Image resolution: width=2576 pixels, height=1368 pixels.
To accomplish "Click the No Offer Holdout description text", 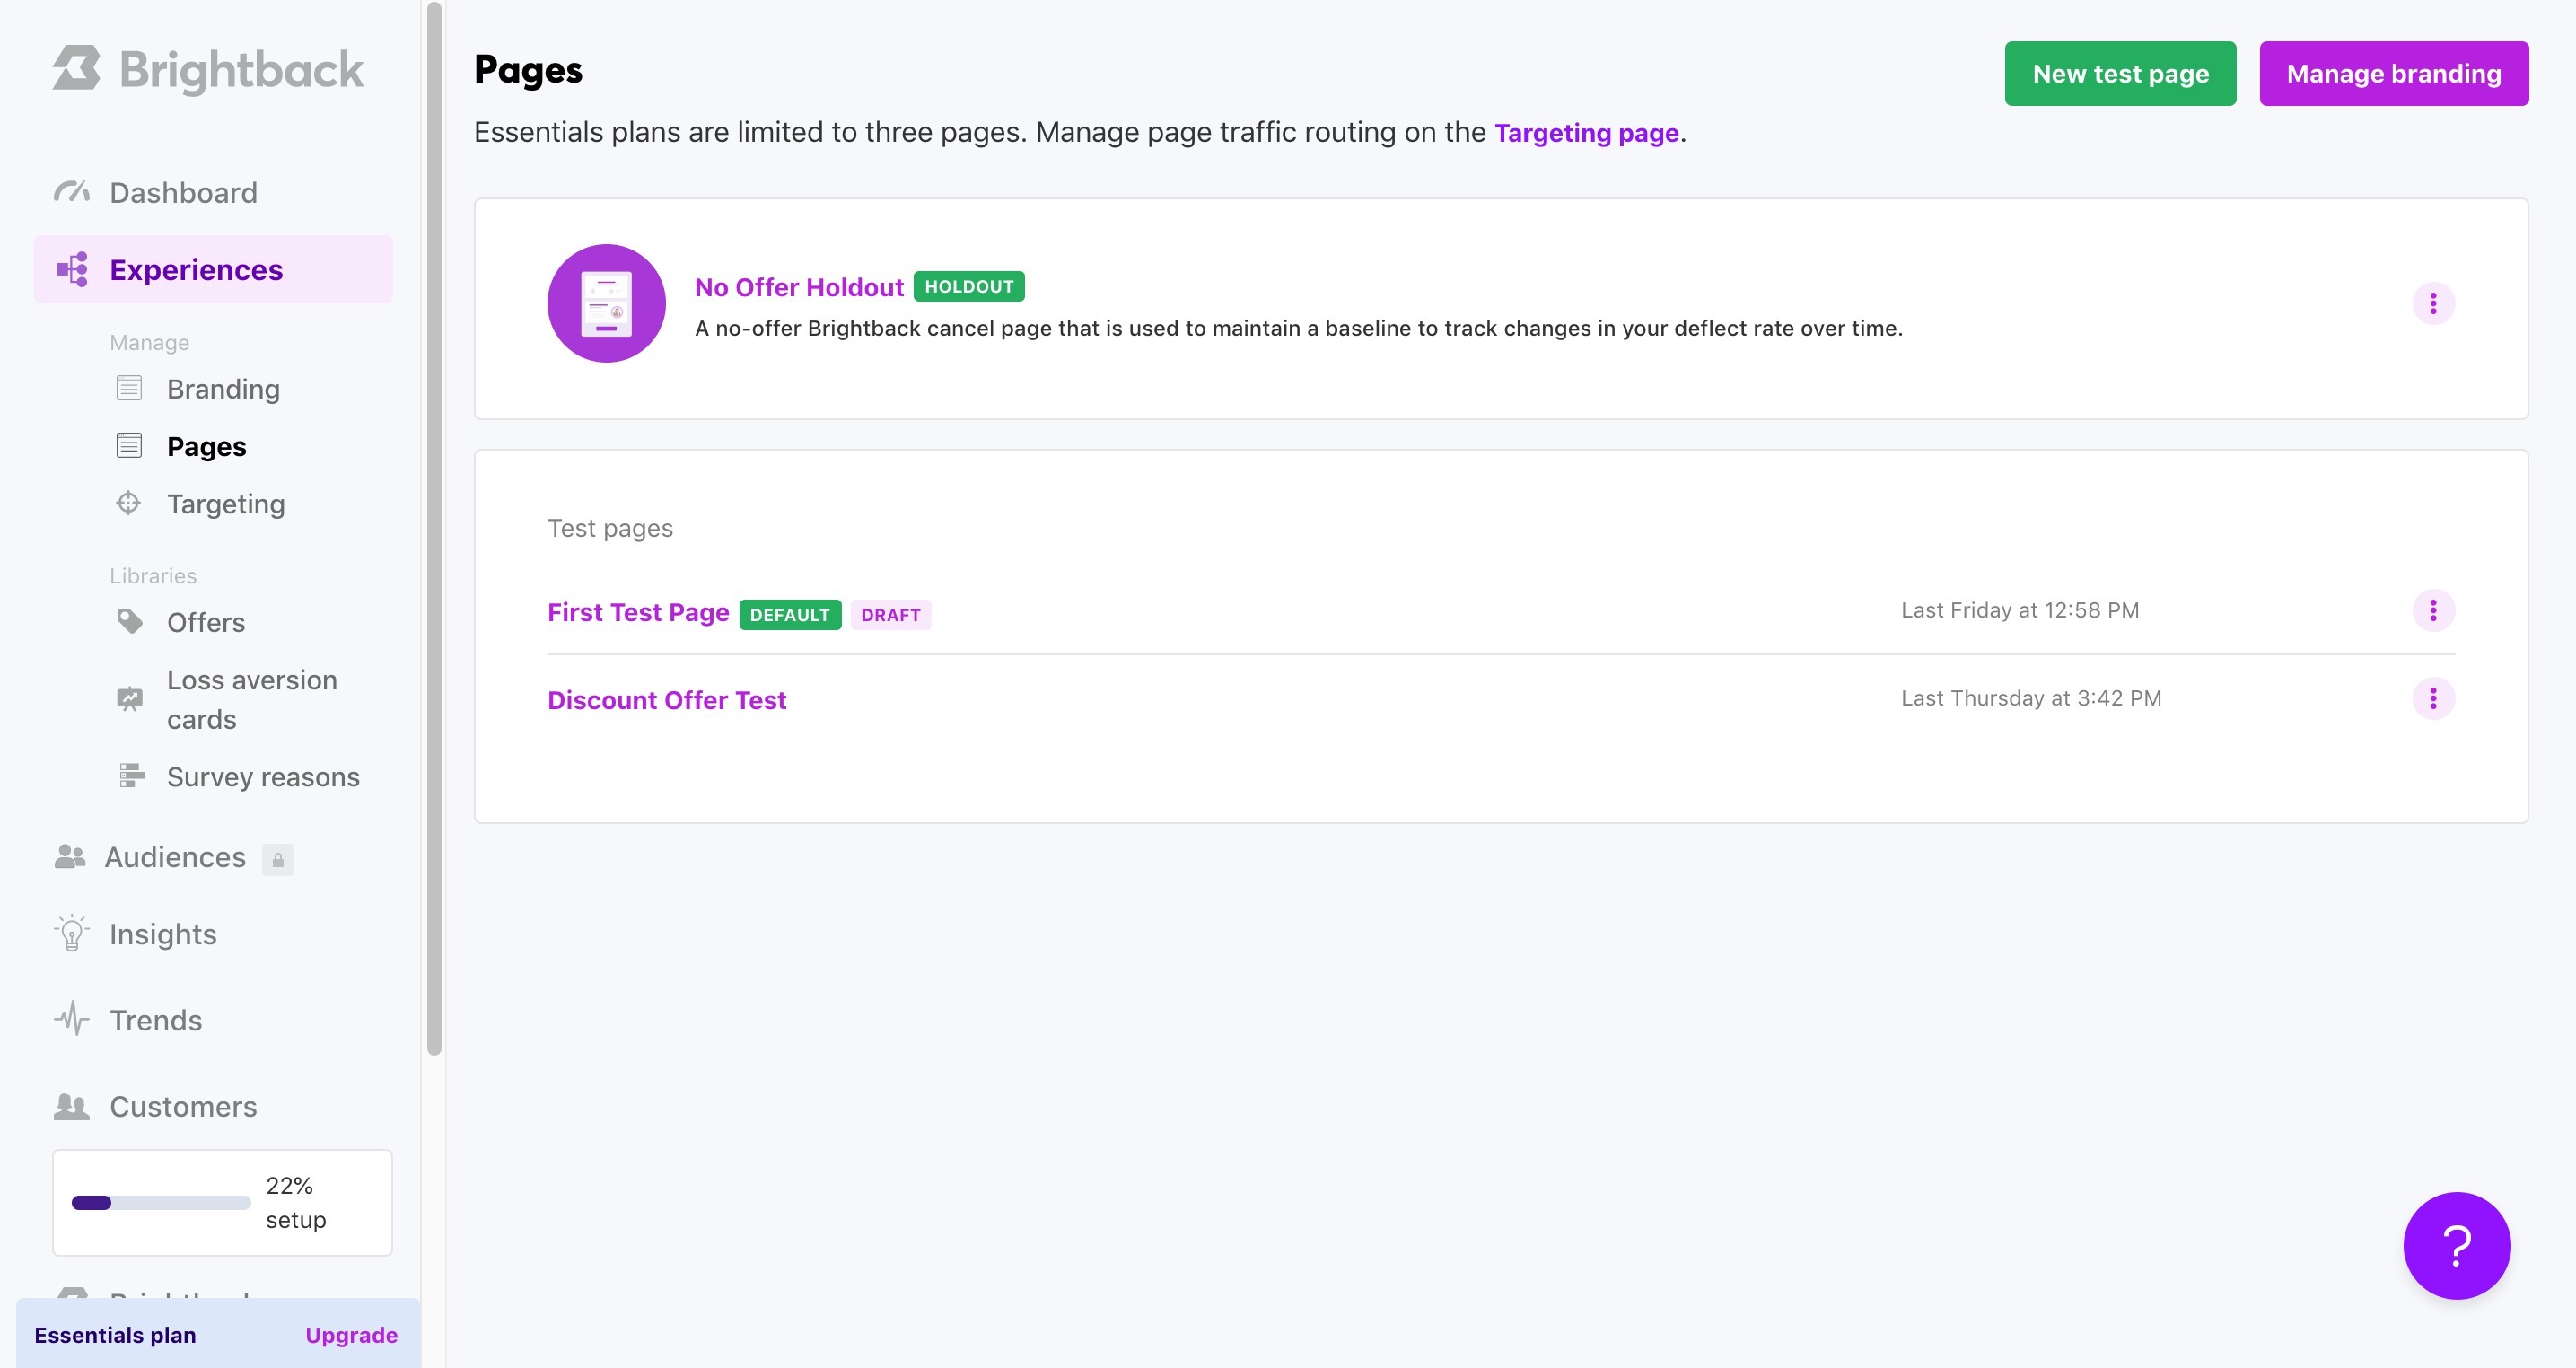I will coord(1299,328).
